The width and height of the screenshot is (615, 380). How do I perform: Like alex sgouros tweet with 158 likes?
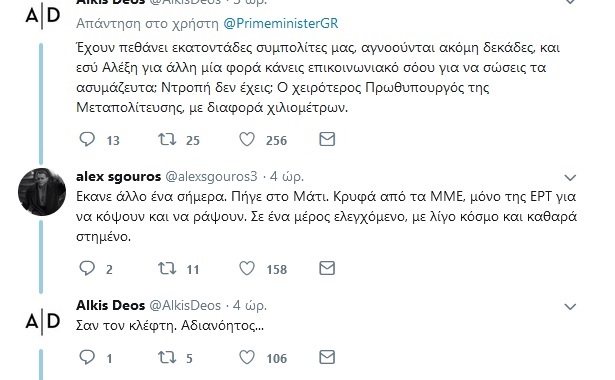click(x=247, y=268)
